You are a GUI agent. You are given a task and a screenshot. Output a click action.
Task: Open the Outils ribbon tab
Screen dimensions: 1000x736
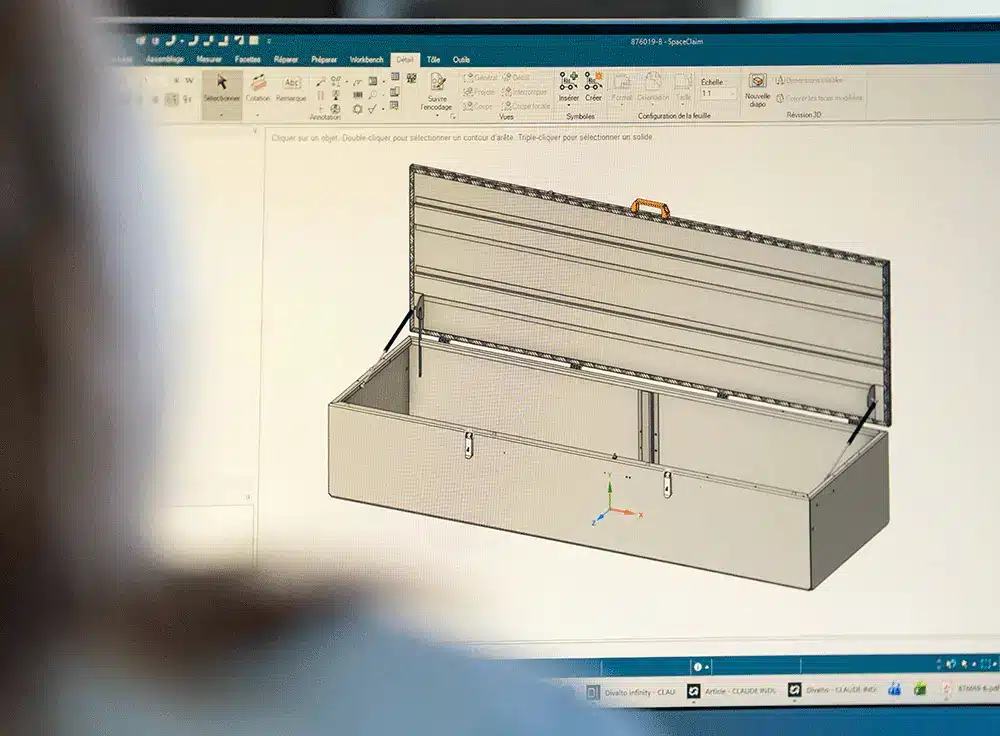[461, 59]
